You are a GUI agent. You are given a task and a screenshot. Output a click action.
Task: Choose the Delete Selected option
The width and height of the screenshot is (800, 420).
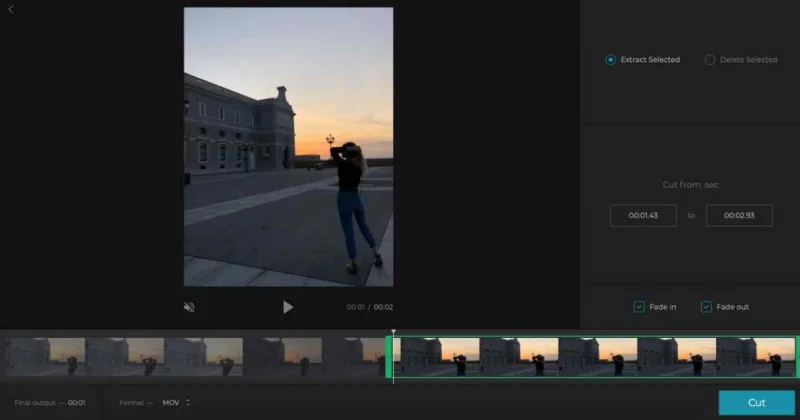710,60
